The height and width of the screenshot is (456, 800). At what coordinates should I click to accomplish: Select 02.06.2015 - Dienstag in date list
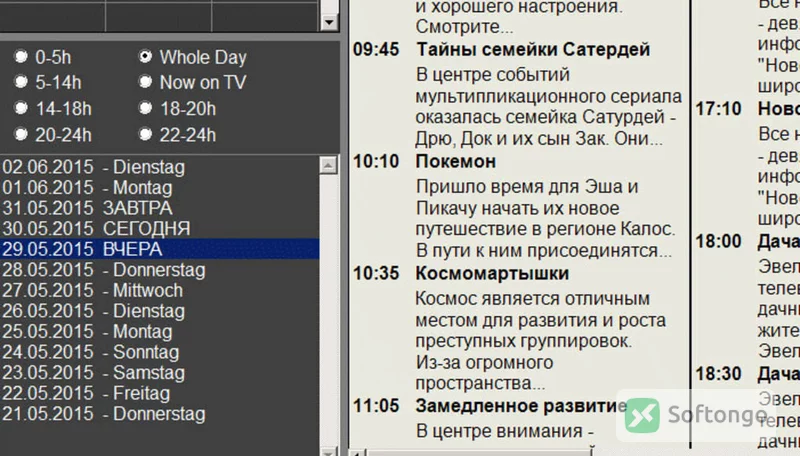[160, 167]
